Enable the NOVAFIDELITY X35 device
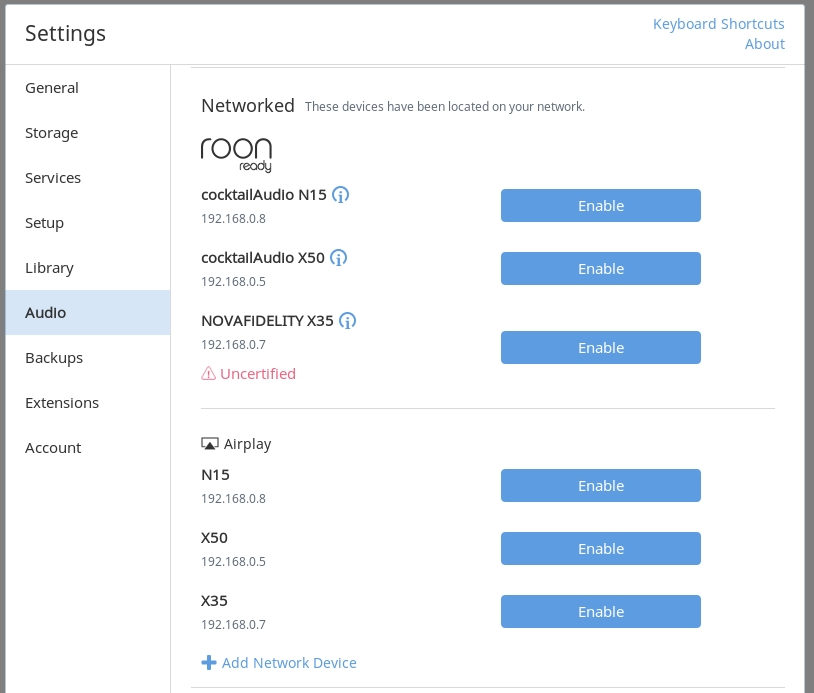Viewport: 814px width, 693px height. pyautogui.click(x=601, y=347)
